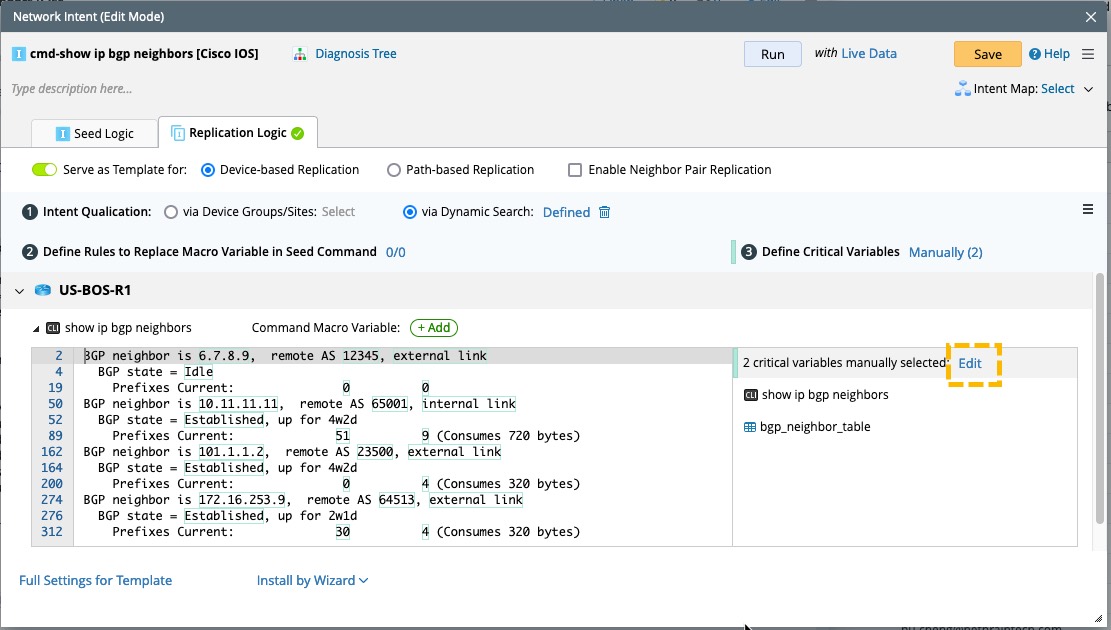Click the Intent Map icon
The height and width of the screenshot is (630, 1111).
coord(963,89)
